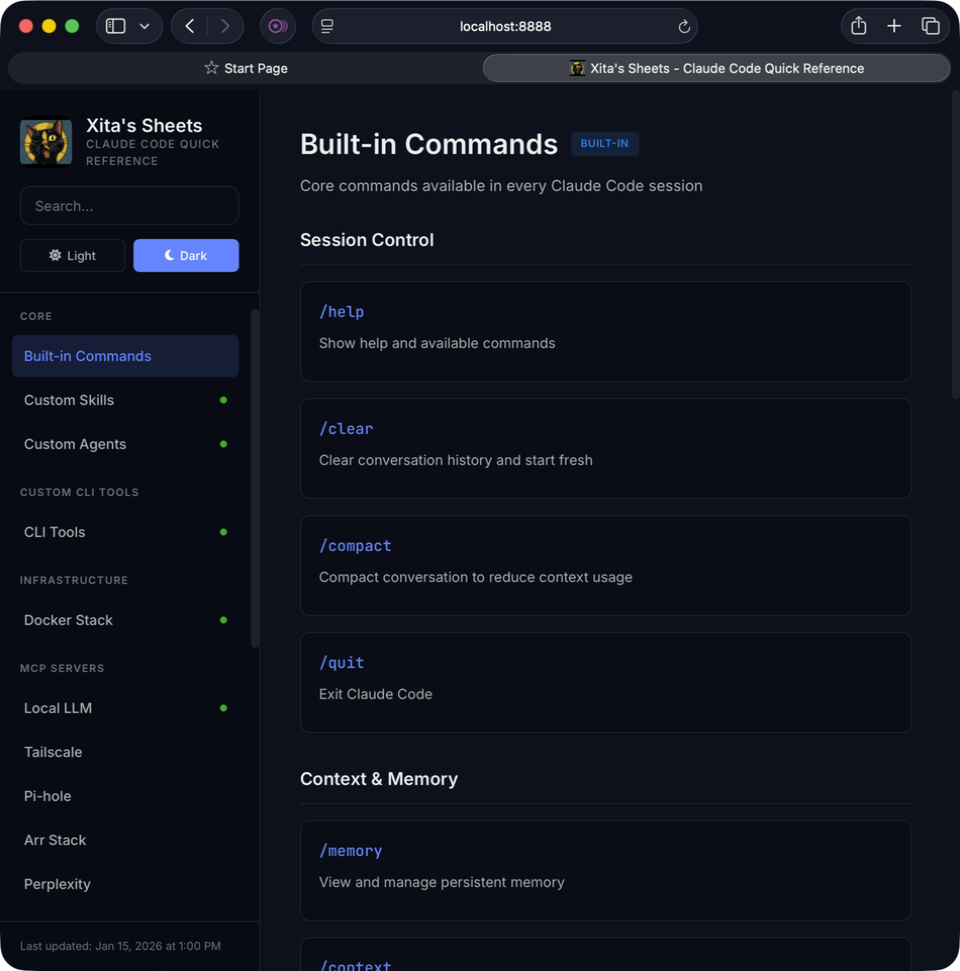Open Pi-hole in sidebar

click(x=125, y=796)
